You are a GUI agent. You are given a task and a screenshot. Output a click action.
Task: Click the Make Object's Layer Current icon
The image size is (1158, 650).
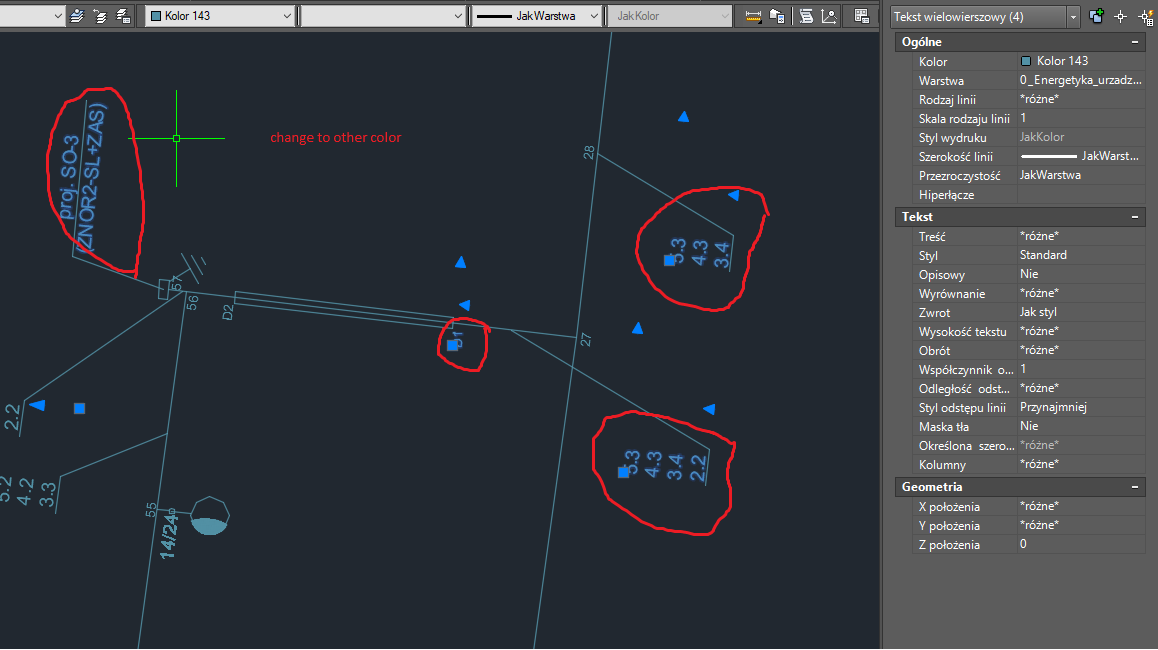click(x=77, y=15)
